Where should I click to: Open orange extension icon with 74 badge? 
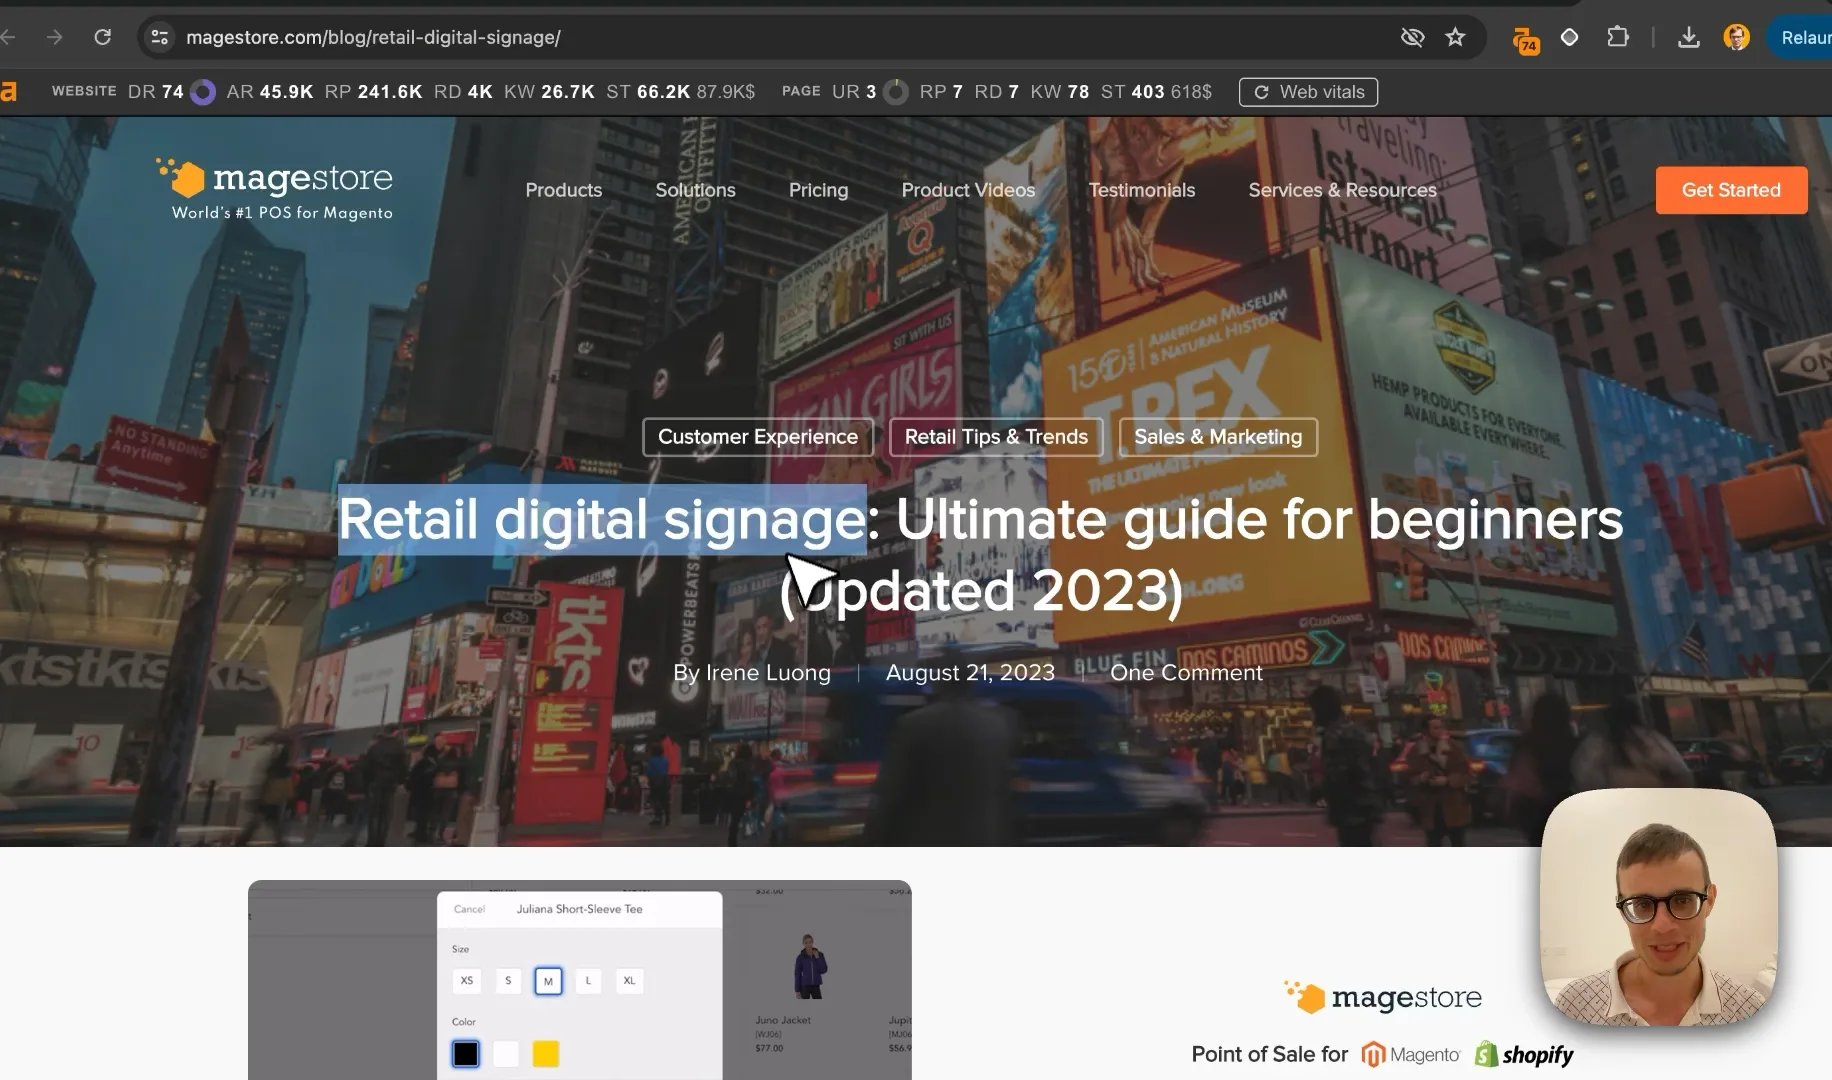coord(1525,39)
